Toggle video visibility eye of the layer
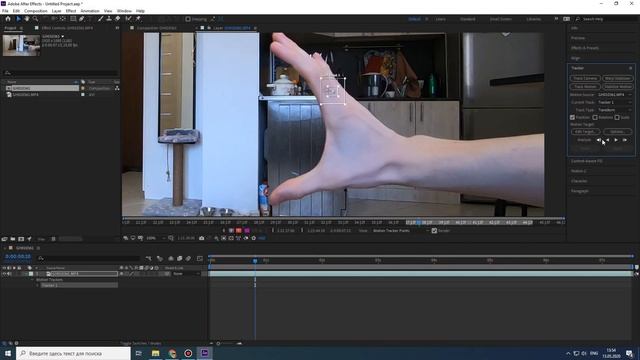 [x=4, y=274]
